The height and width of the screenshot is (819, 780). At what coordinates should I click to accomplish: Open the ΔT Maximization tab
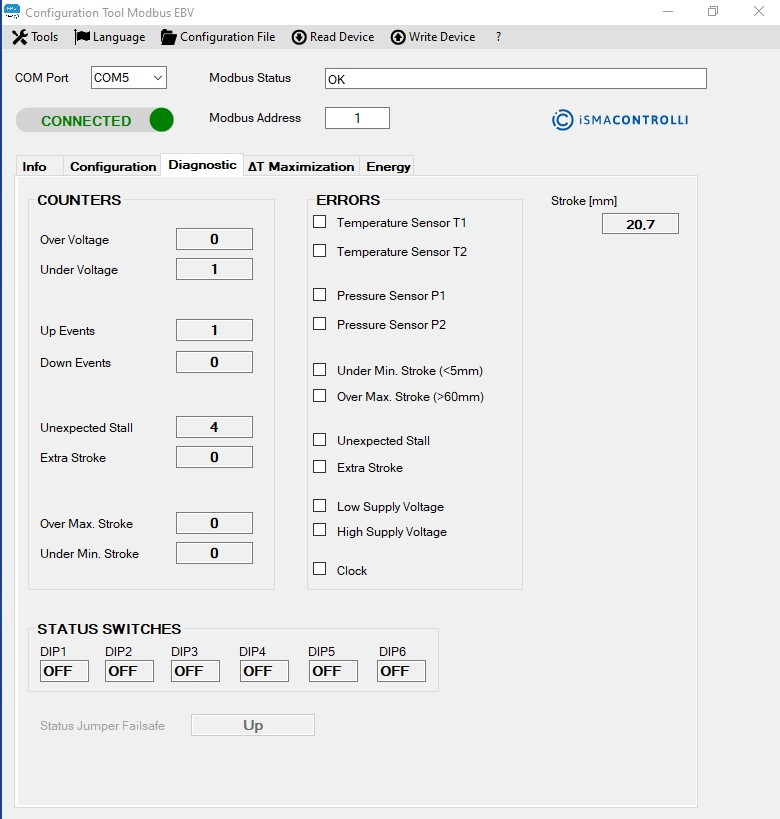(x=301, y=166)
